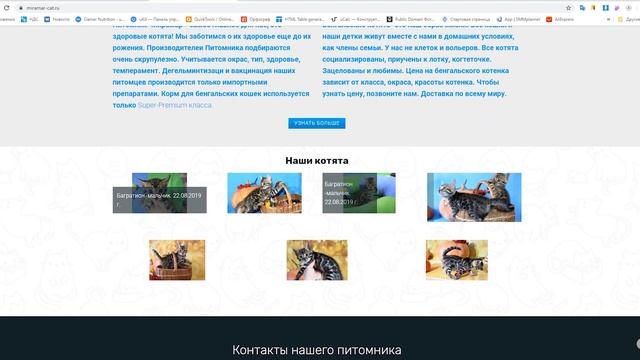The height and width of the screenshot is (360, 640).
Task: Click the Контакты нашего питомника heading
Action: tap(317, 350)
